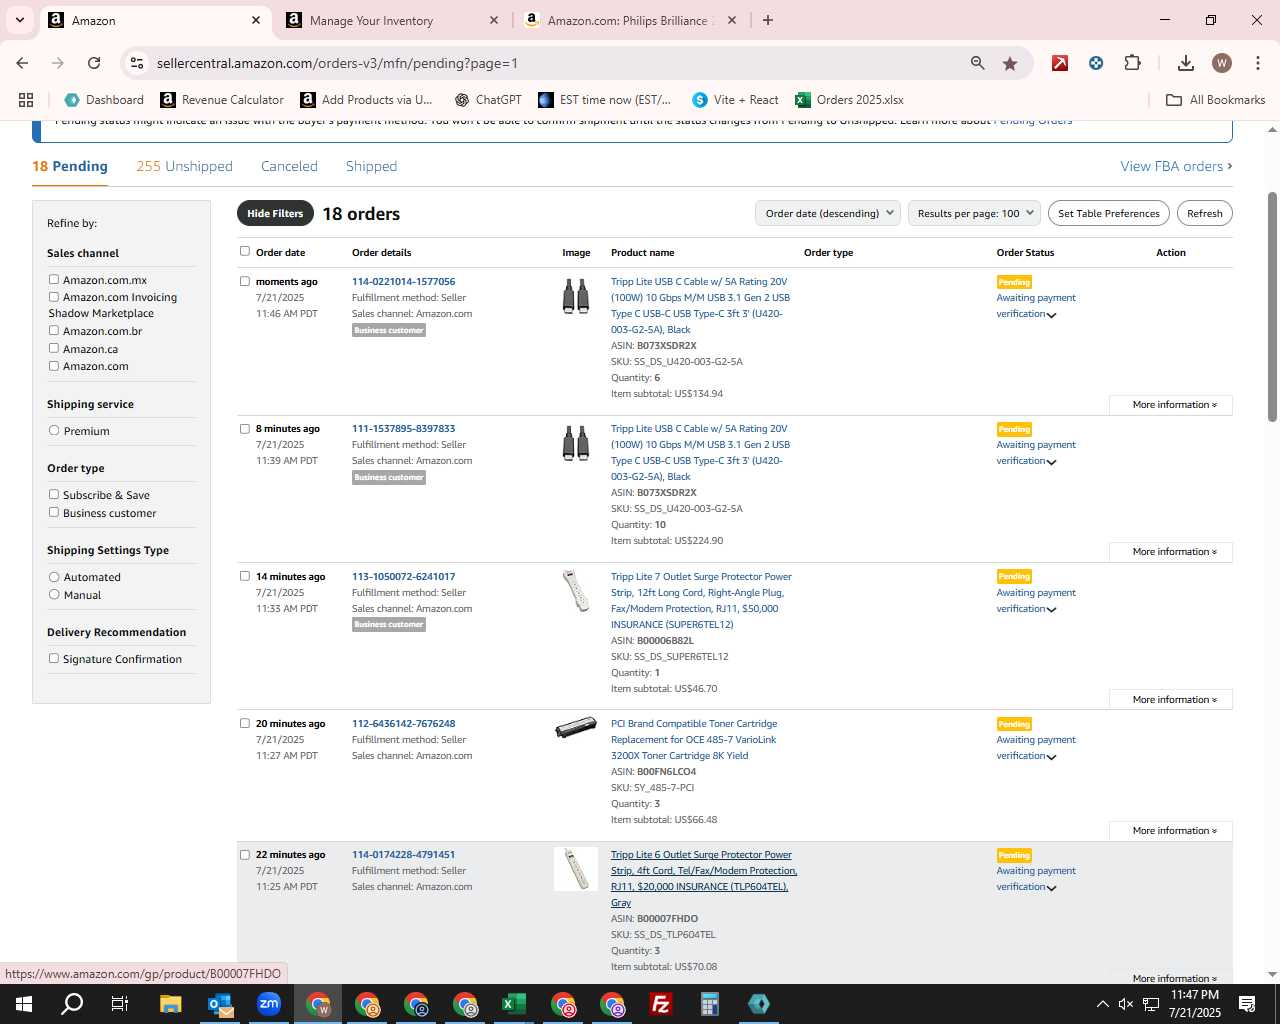This screenshot has width=1280, height=1024.
Task: Select Manual shipping settings radio button
Action: (54, 594)
